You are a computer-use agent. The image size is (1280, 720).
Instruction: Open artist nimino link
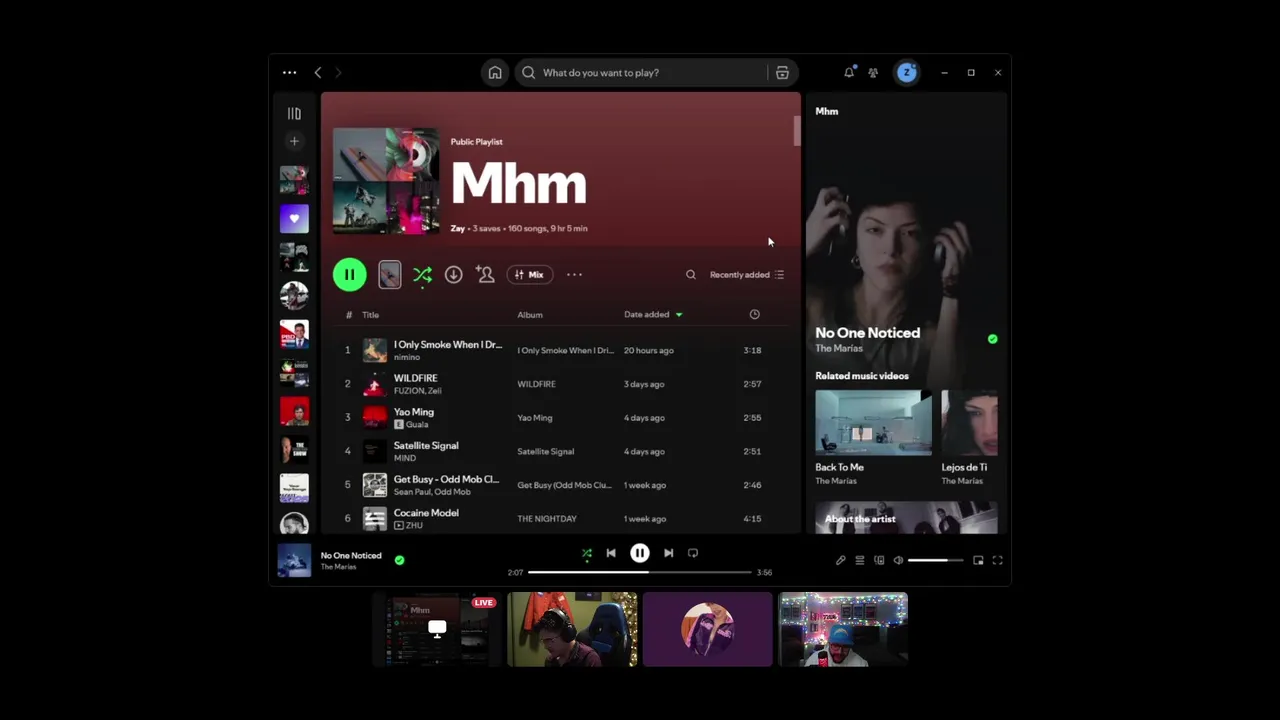coord(406,357)
